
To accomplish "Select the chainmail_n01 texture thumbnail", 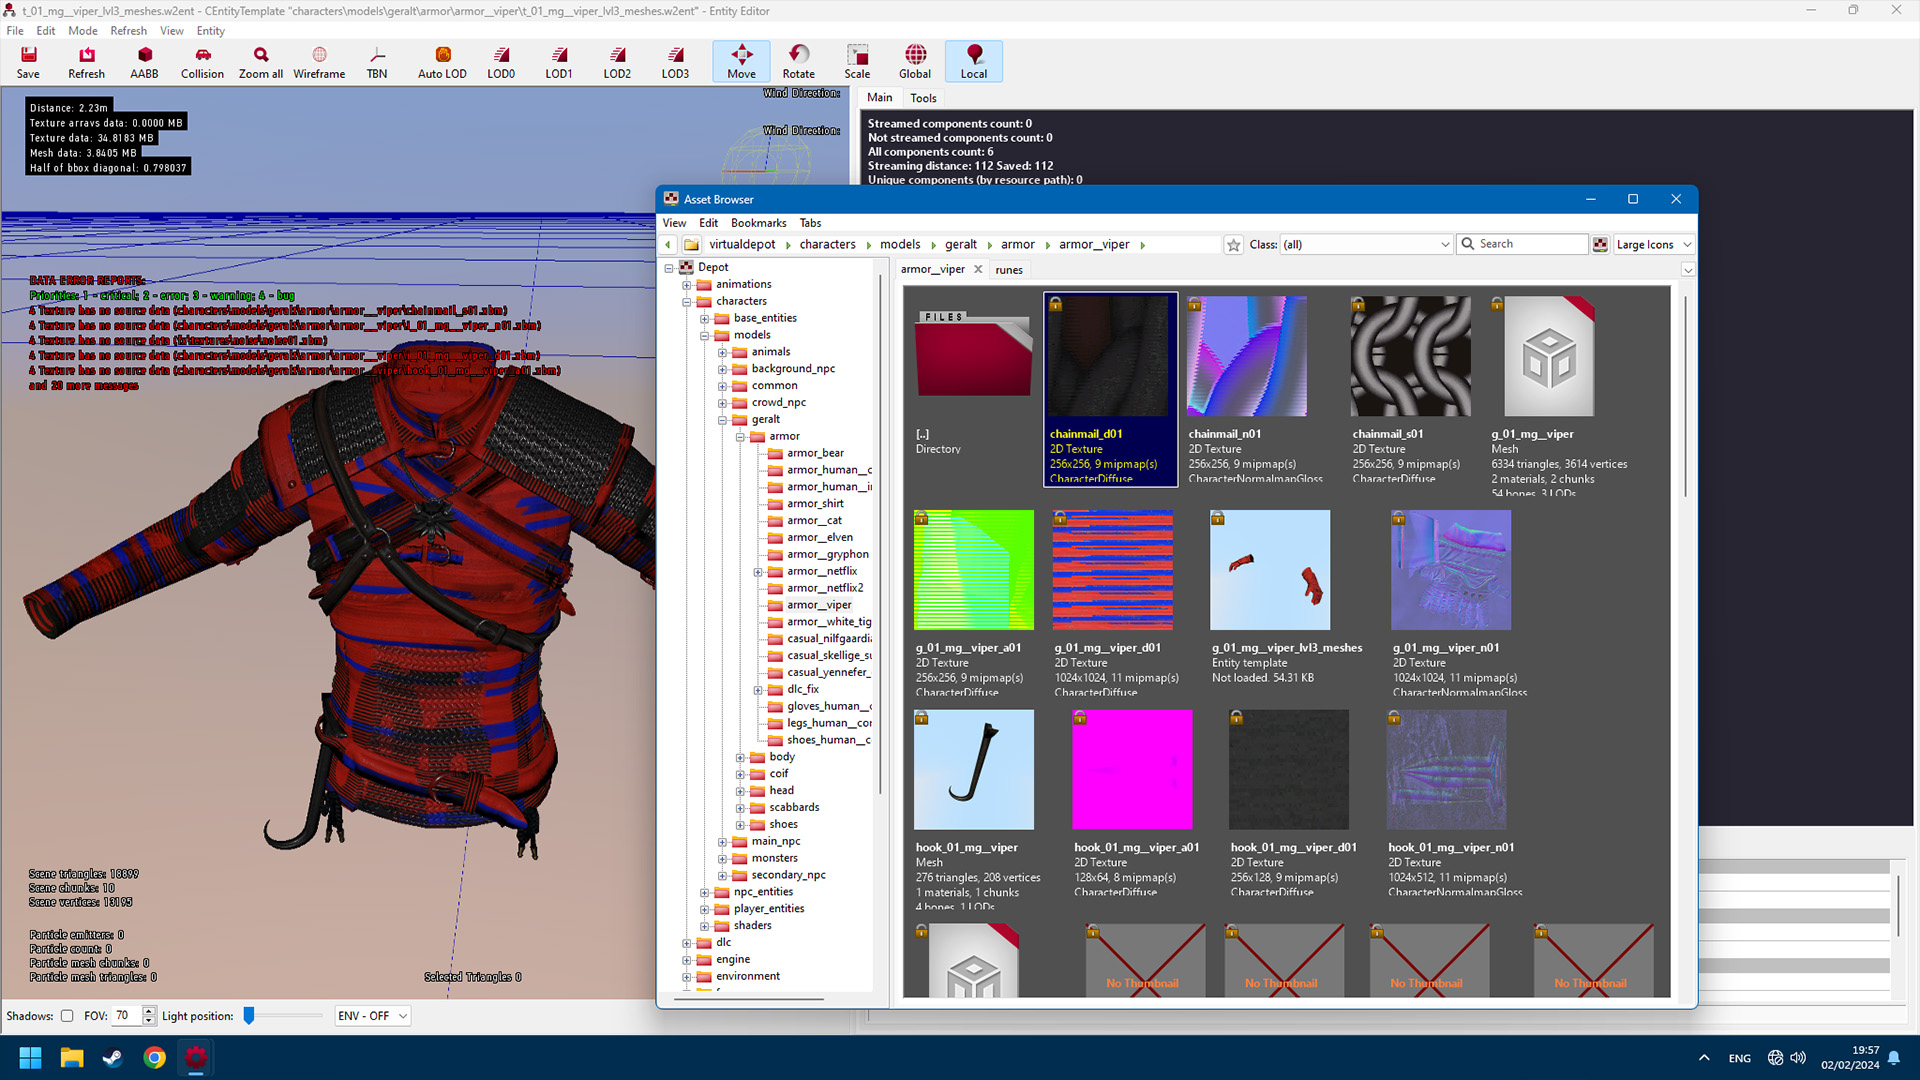I will 1246,357.
